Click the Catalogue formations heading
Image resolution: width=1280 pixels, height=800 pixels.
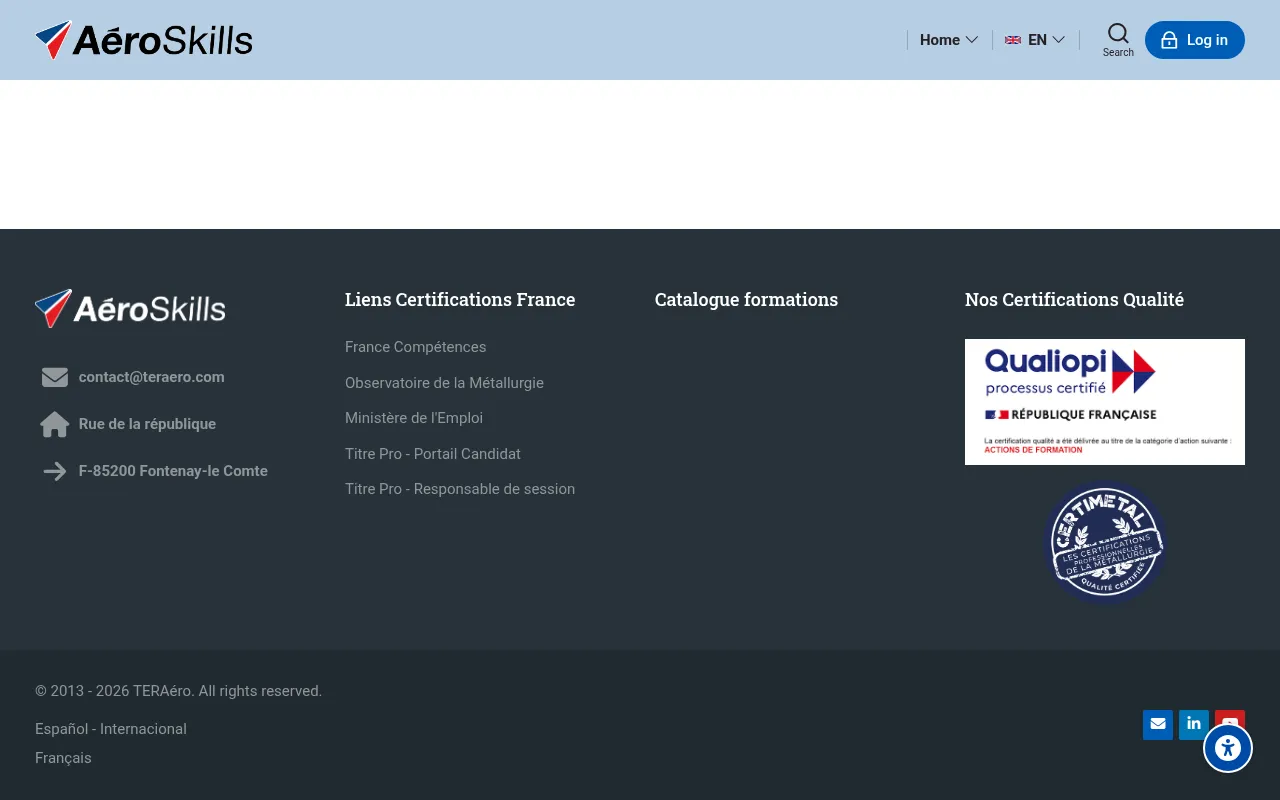pyautogui.click(x=747, y=299)
